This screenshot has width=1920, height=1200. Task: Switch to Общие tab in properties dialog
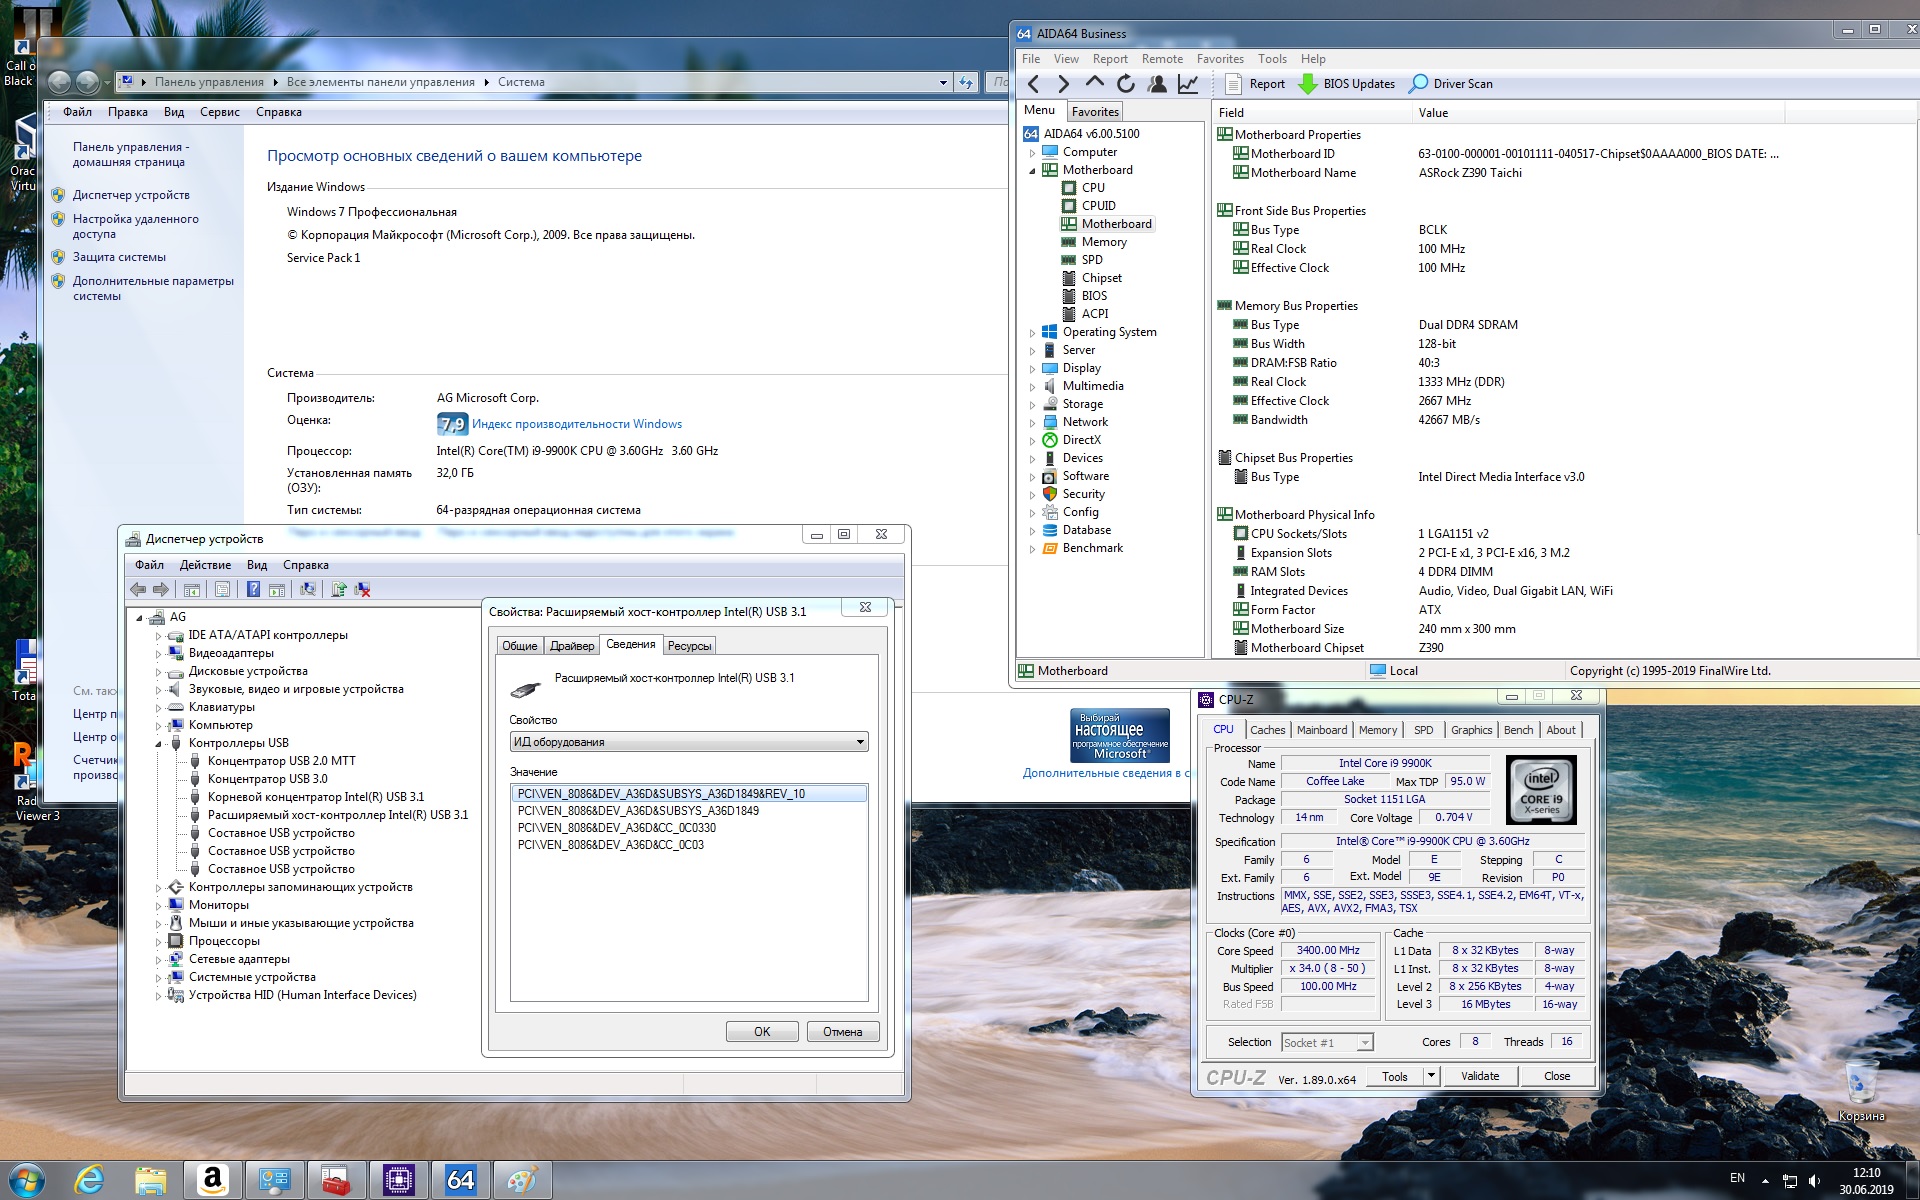coord(520,646)
